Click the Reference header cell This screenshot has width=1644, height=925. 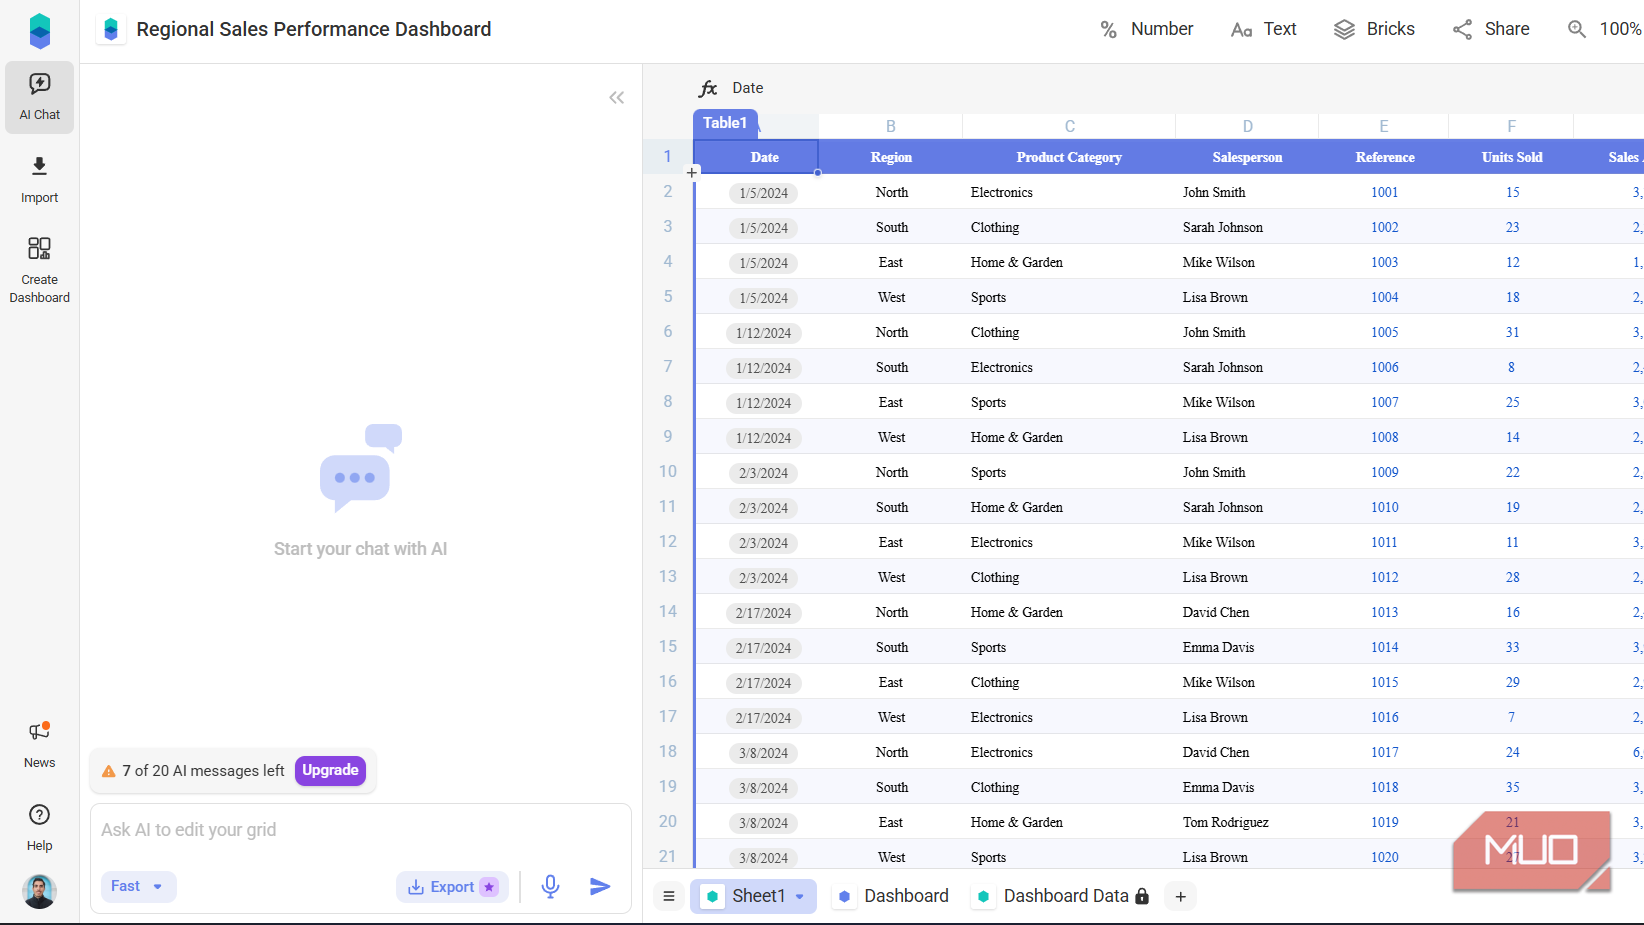click(x=1384, y=157)
